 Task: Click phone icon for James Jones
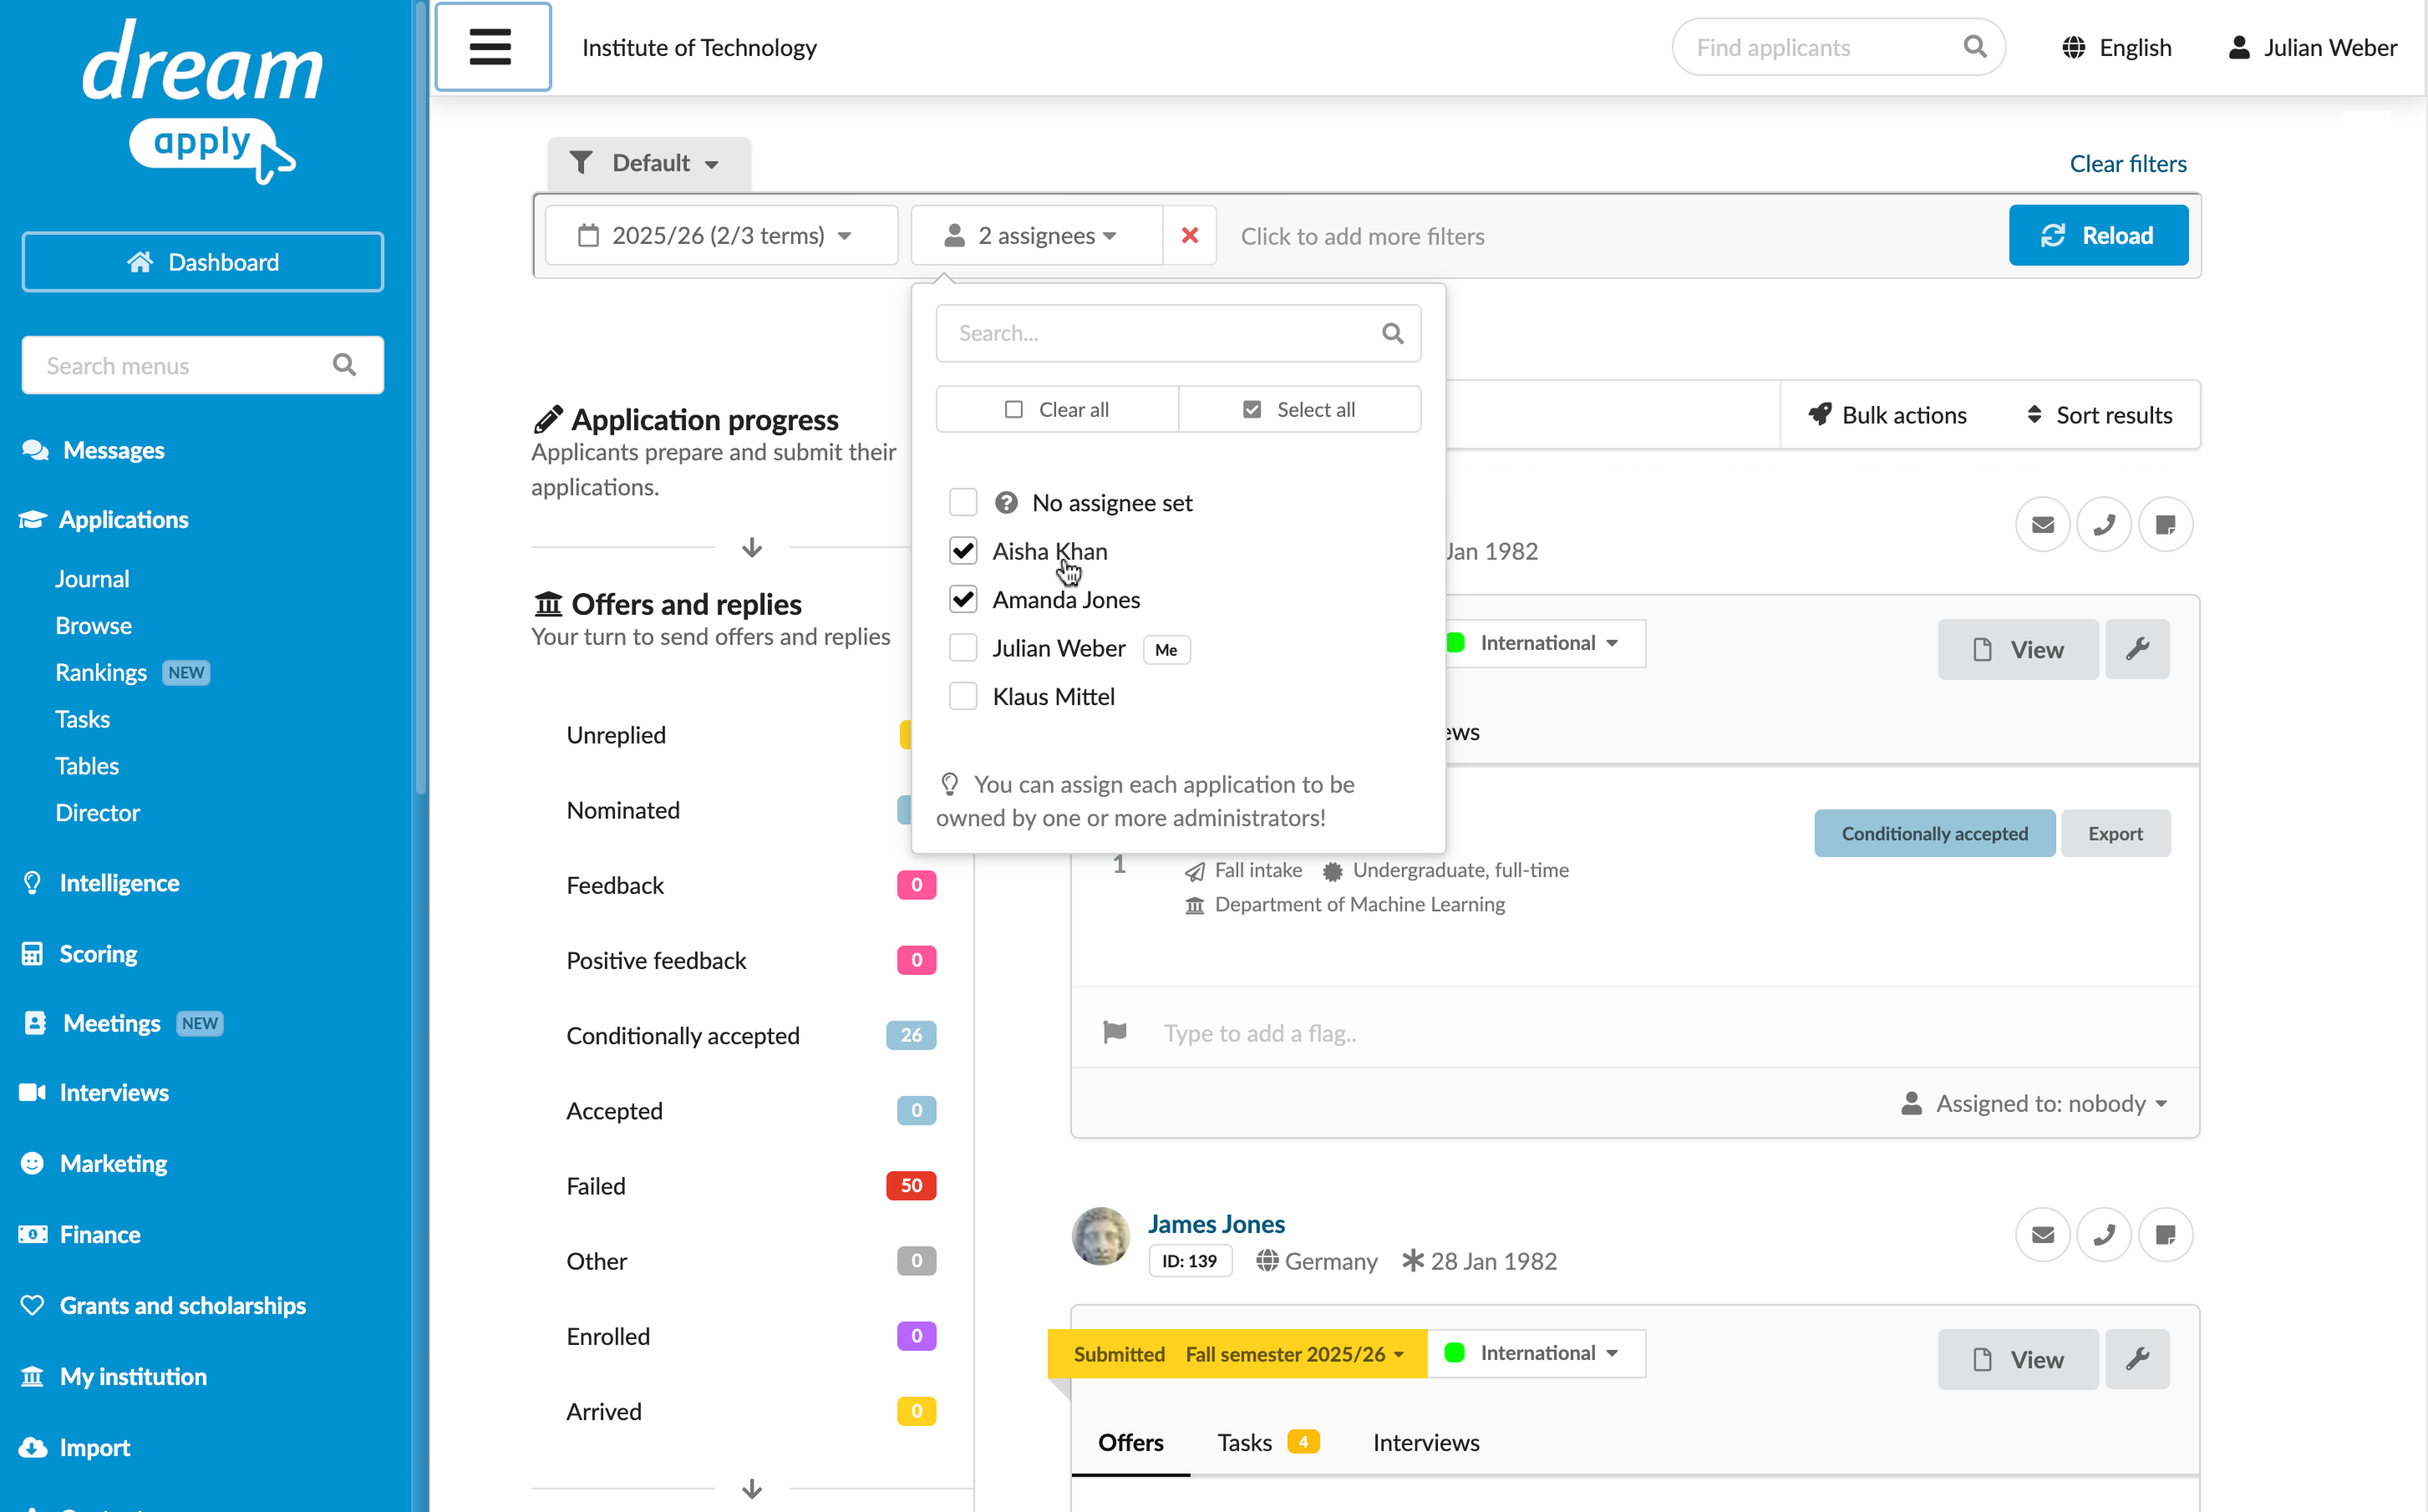(x=2104, y=1234)
